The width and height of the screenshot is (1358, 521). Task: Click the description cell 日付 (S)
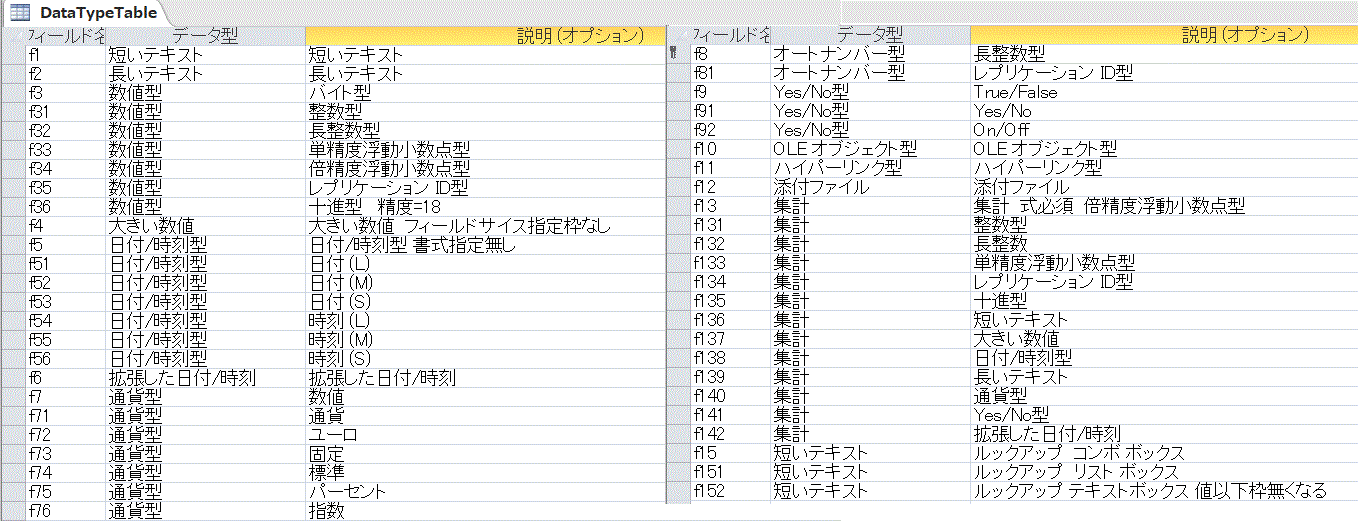(x=485, y=301)
